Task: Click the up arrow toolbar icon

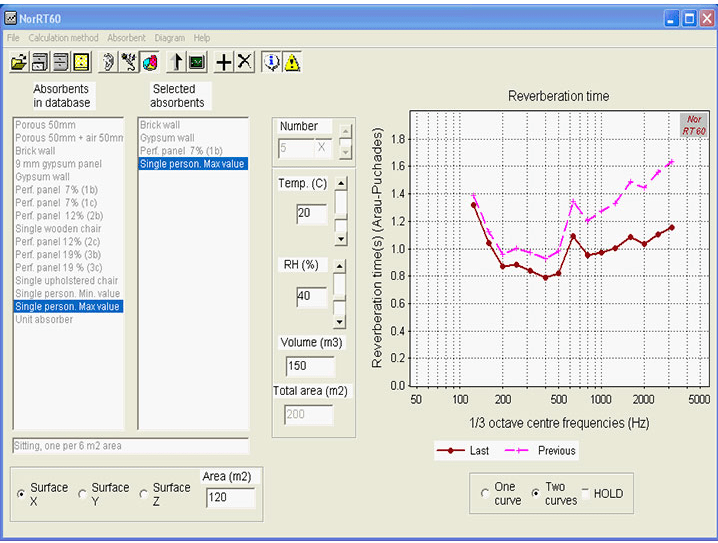Action: [x=178, y=62]
